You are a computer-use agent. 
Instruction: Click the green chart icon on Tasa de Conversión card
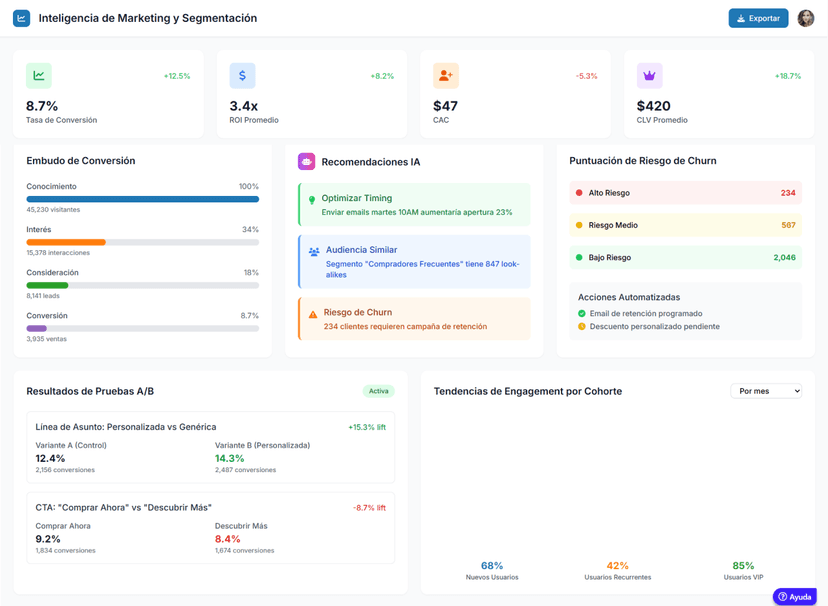39,75
